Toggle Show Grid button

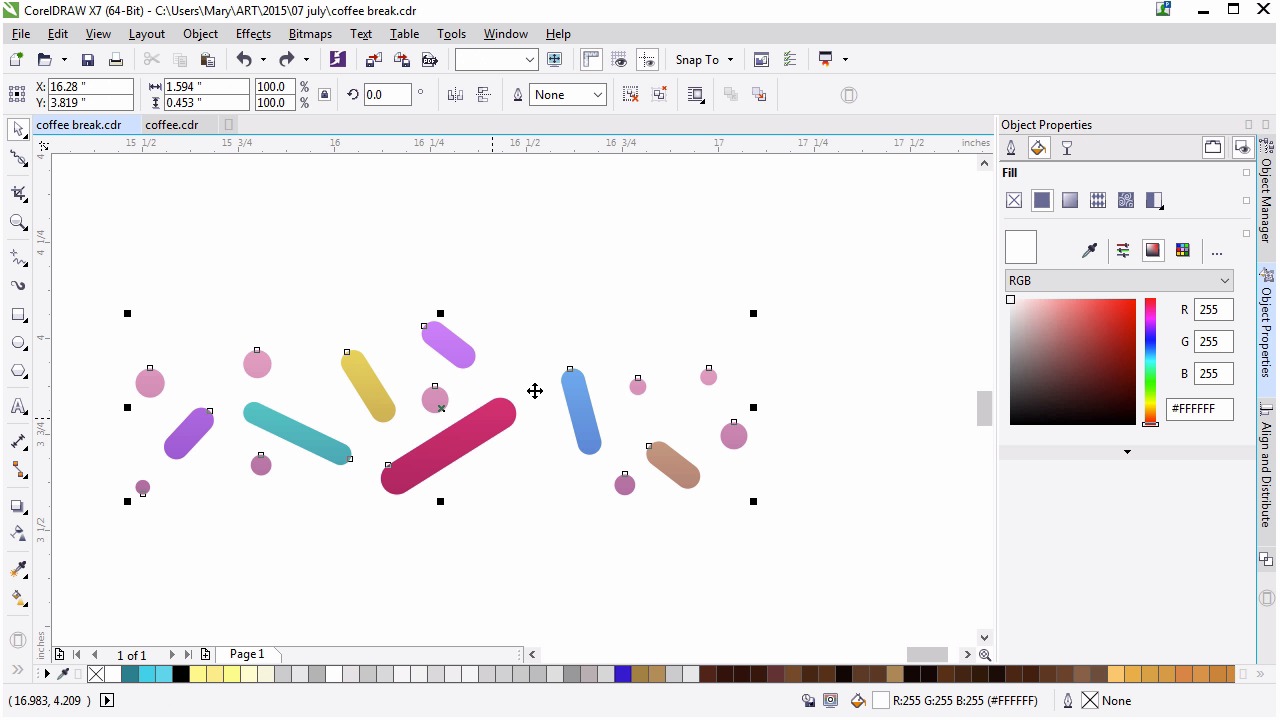619,60
